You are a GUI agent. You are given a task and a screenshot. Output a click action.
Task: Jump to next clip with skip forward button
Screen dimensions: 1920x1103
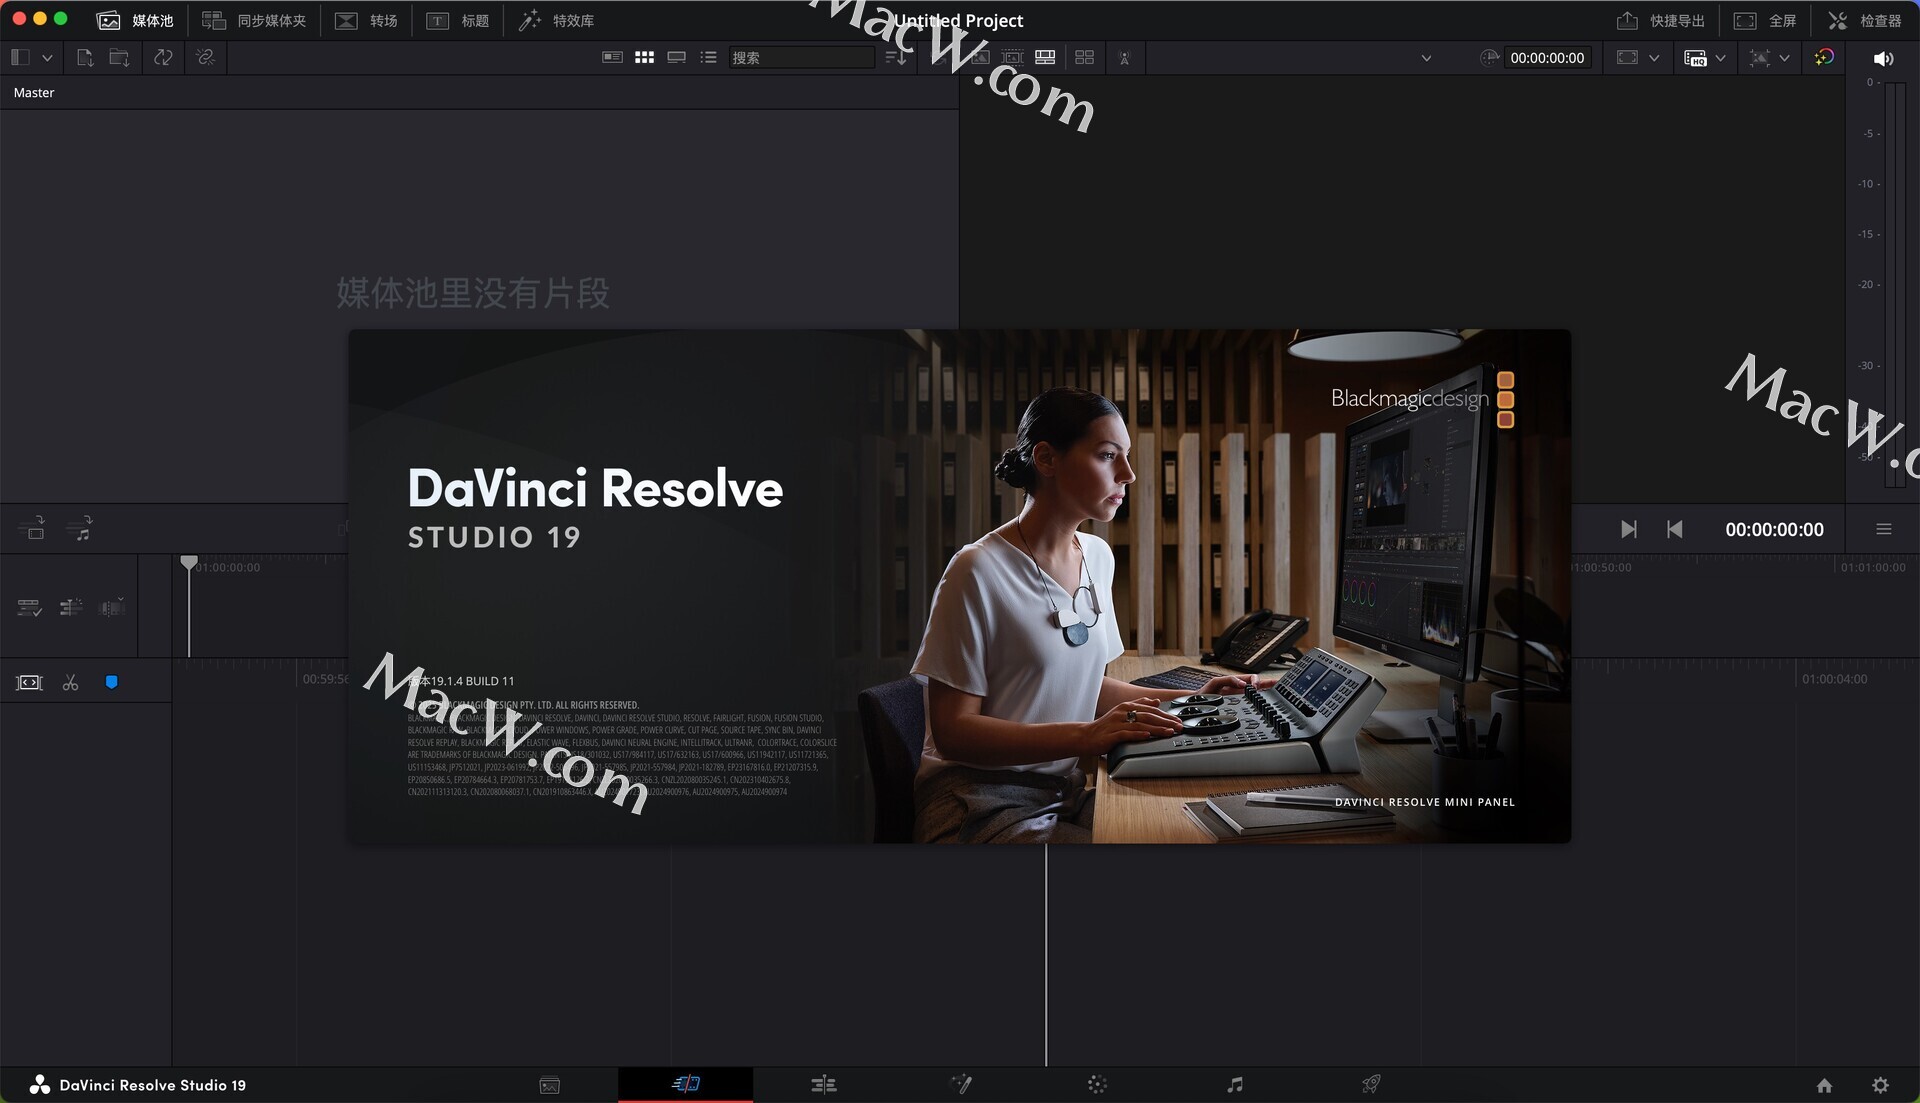click(x=1629, y=529)
